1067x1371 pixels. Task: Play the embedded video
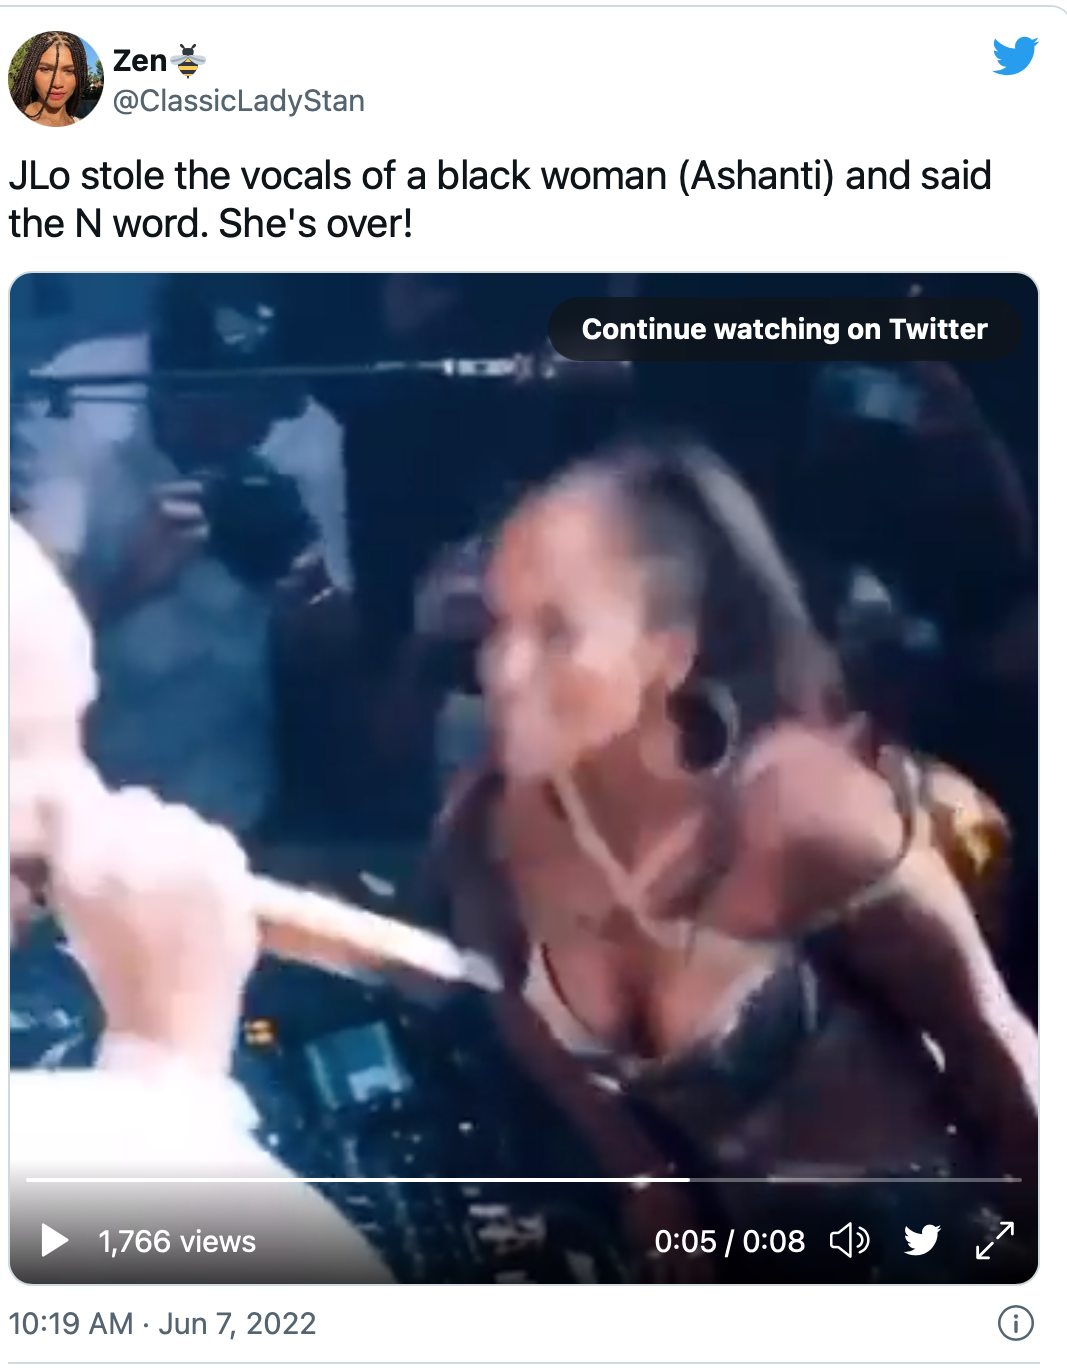54,1241
